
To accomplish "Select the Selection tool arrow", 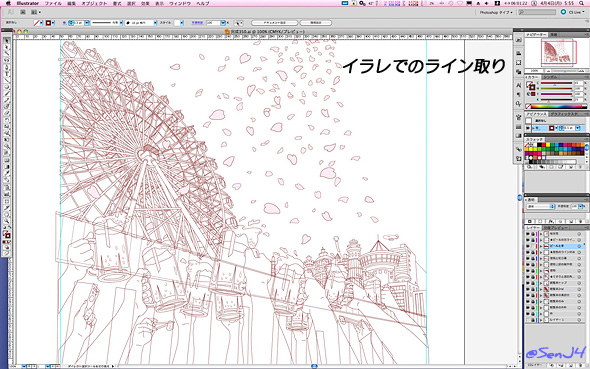I will point(6,41).
